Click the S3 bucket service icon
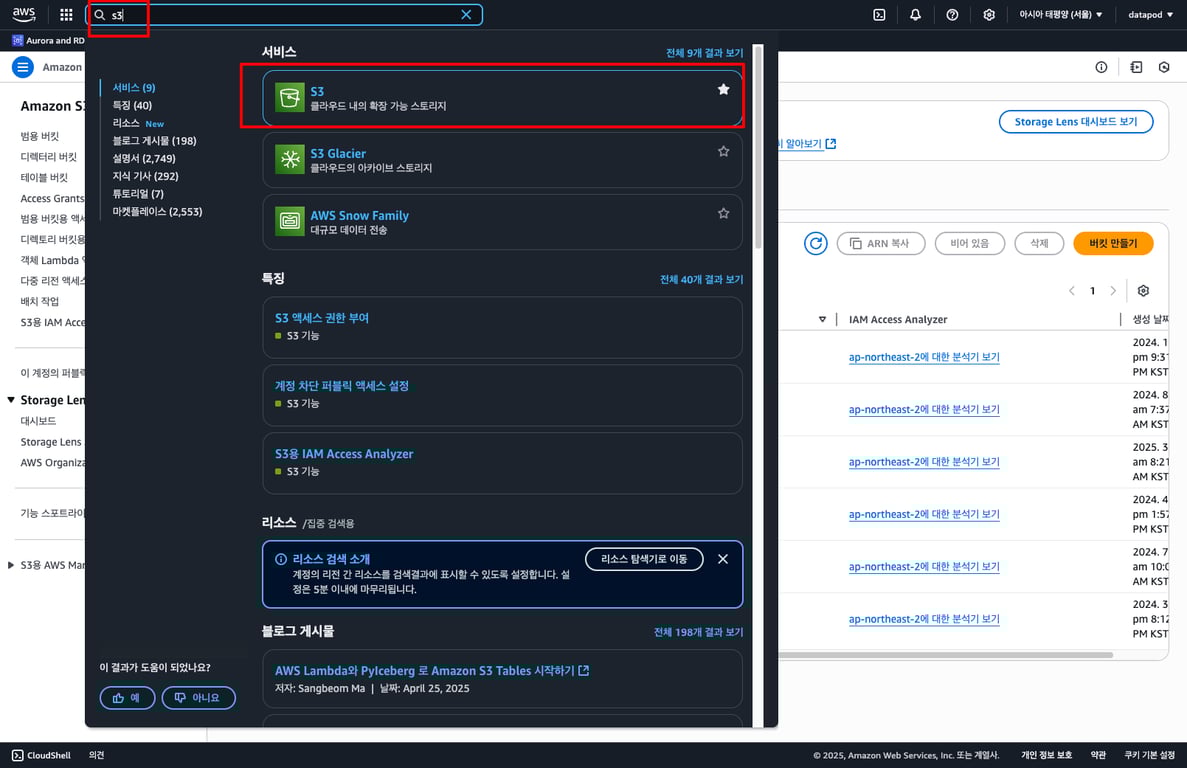 (x=289, y=98)
